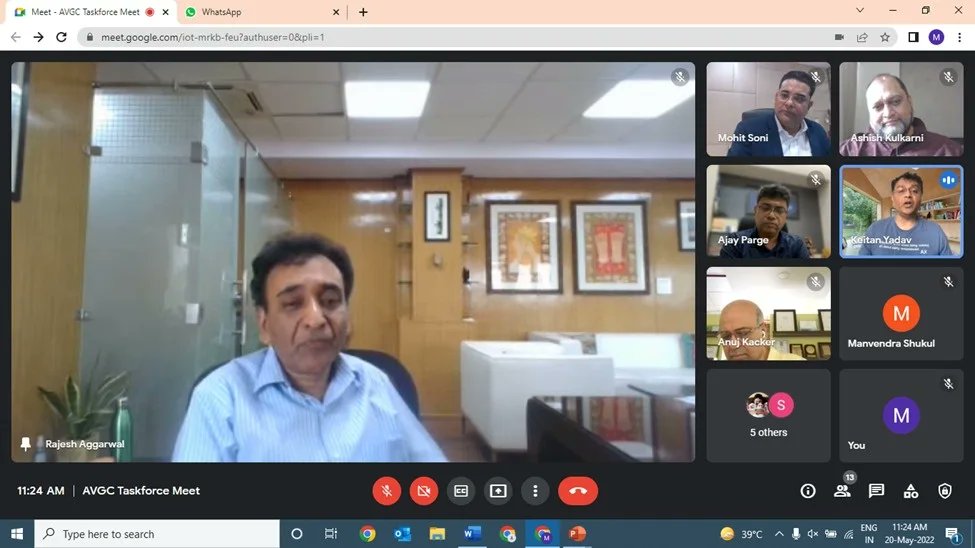The height and width of the screenshot is (548, 975).
Task: Toggle closed captions
Action: [x=461, y=491]
